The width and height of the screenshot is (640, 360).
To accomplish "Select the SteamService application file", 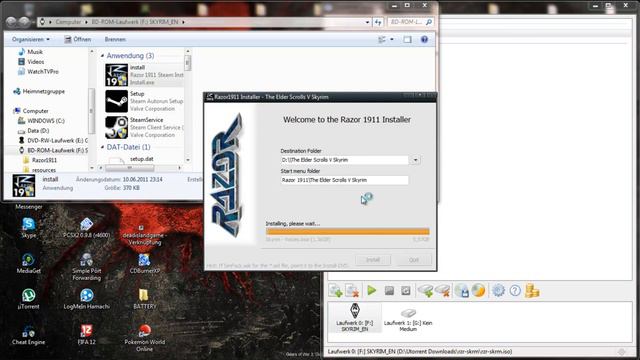I will [144, 127].
